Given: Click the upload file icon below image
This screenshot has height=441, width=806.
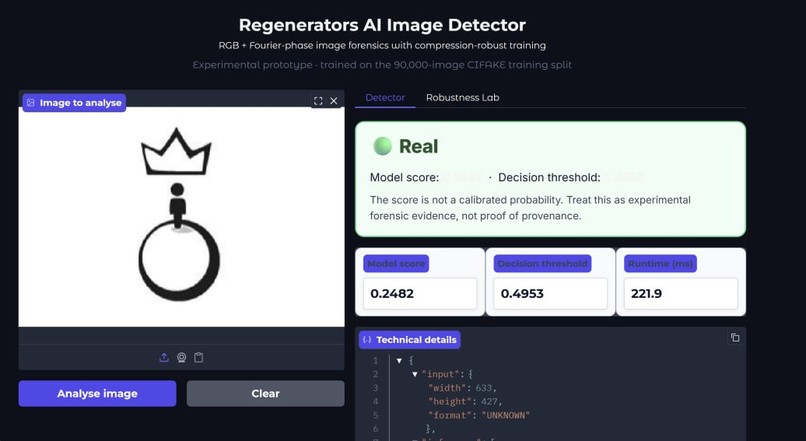Looking at the screenshot, I should 164,357.
